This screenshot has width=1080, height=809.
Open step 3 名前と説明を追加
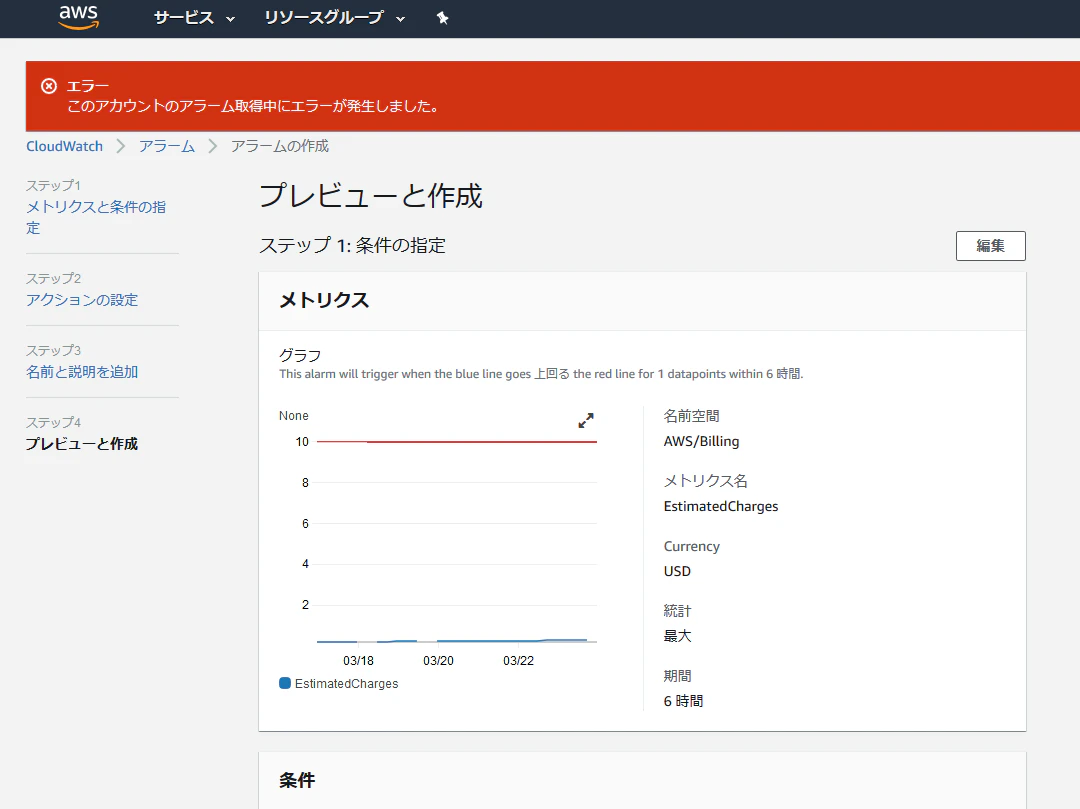[82, 372]
